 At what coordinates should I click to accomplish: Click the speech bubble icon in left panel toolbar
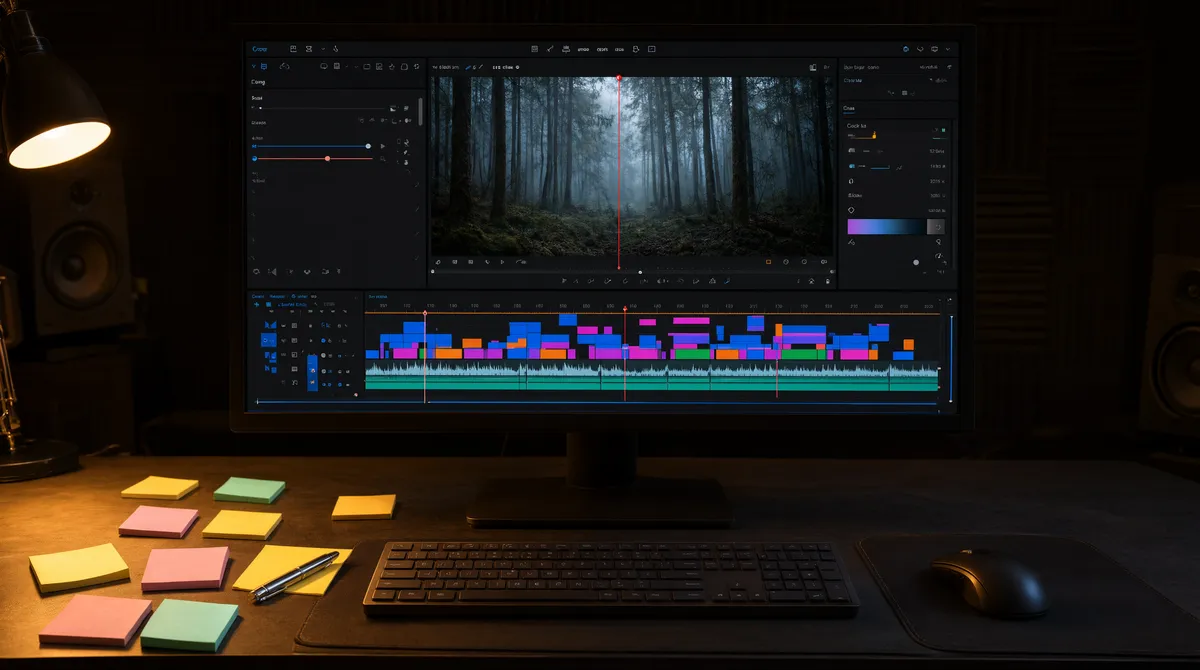click(324, 66)
